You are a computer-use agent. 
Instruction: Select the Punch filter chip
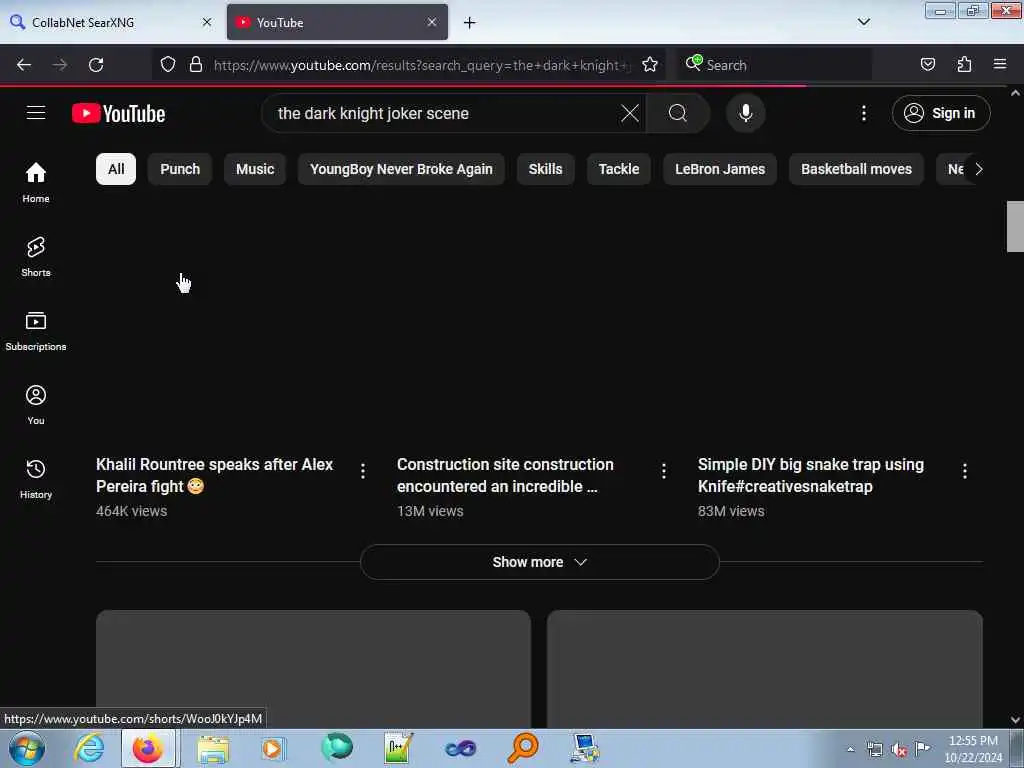click(x=180, y=169)
